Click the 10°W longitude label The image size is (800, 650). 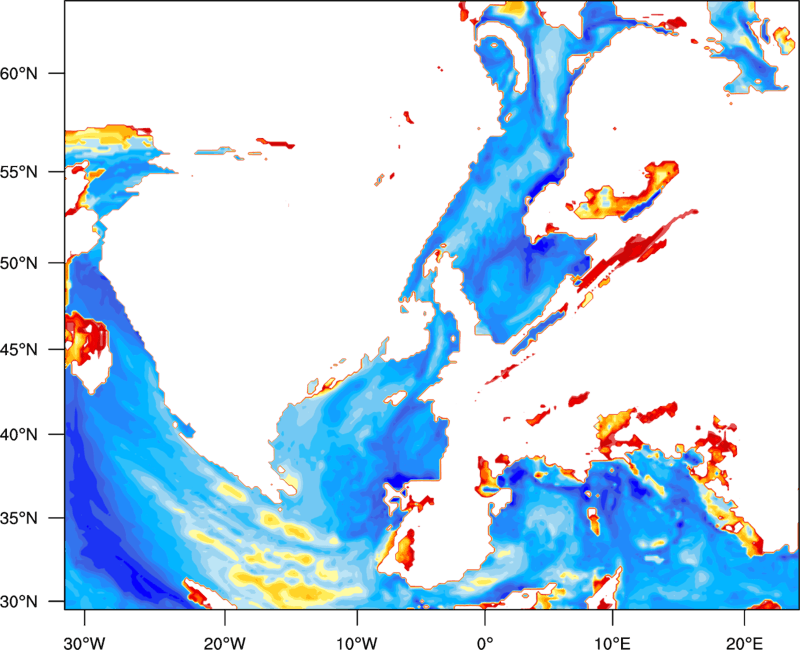pyautogui.click(x=356, y=643)
